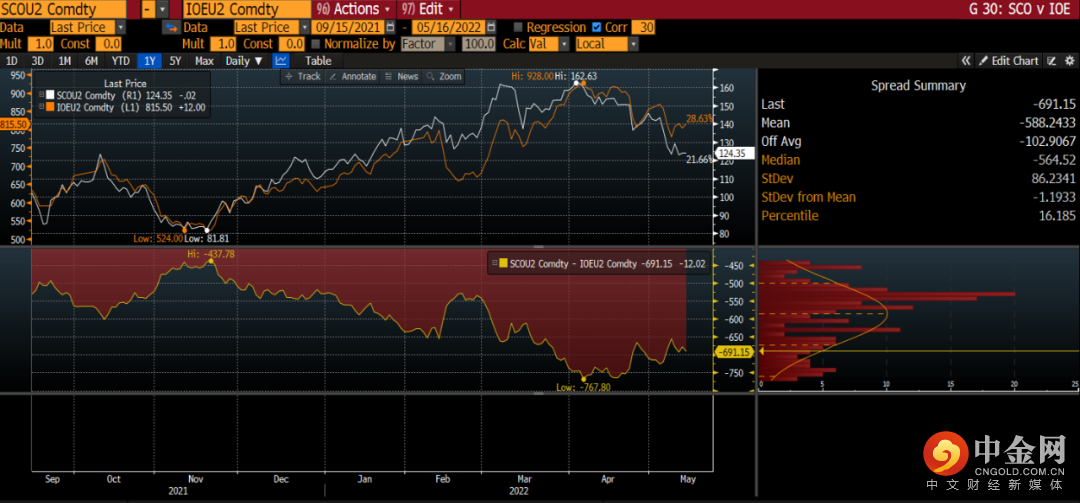Switch to Table view

318,61
